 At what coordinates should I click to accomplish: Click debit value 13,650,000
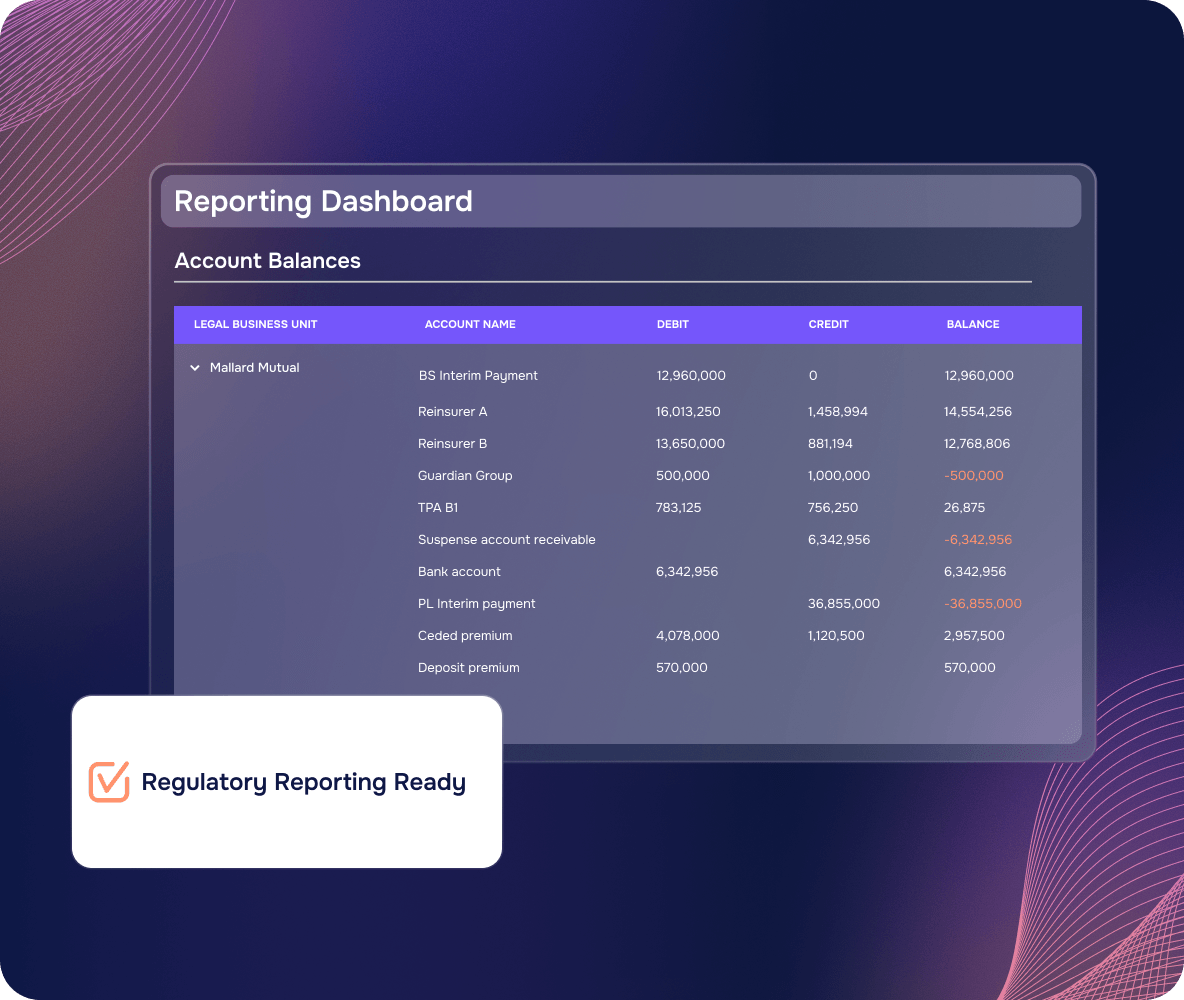[x=690, y=444]
